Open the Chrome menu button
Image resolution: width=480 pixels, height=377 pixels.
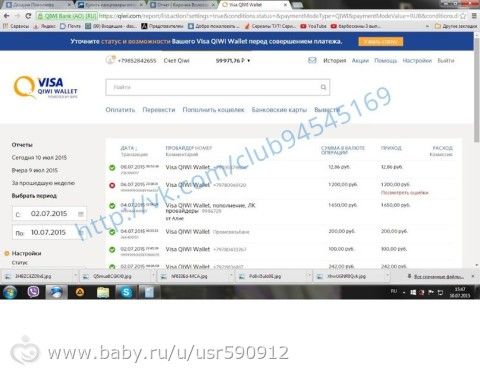click(x=474, y=16)
